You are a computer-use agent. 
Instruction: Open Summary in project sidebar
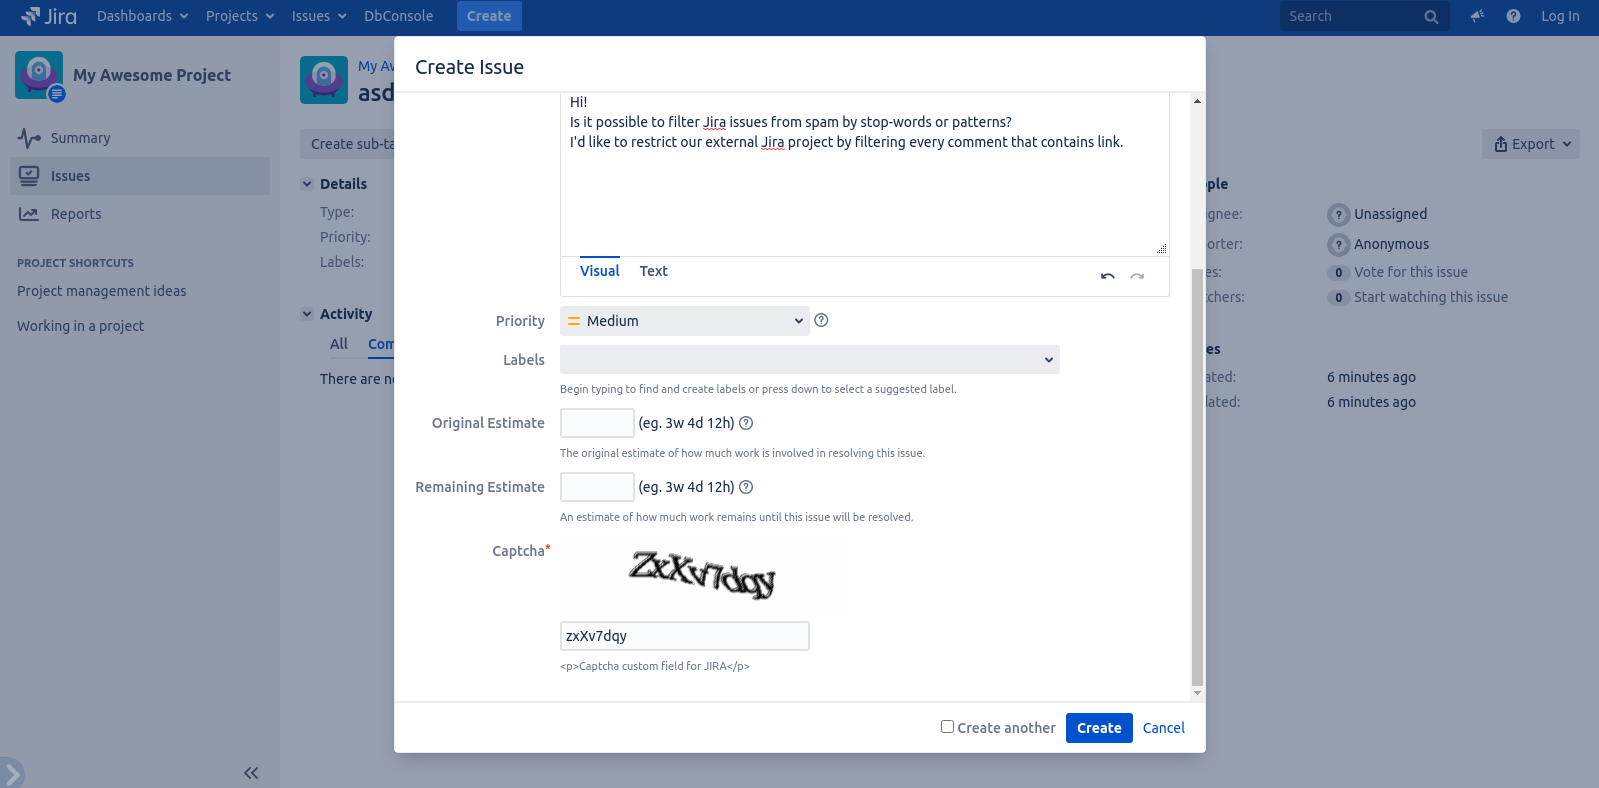(x=81, y=138)
